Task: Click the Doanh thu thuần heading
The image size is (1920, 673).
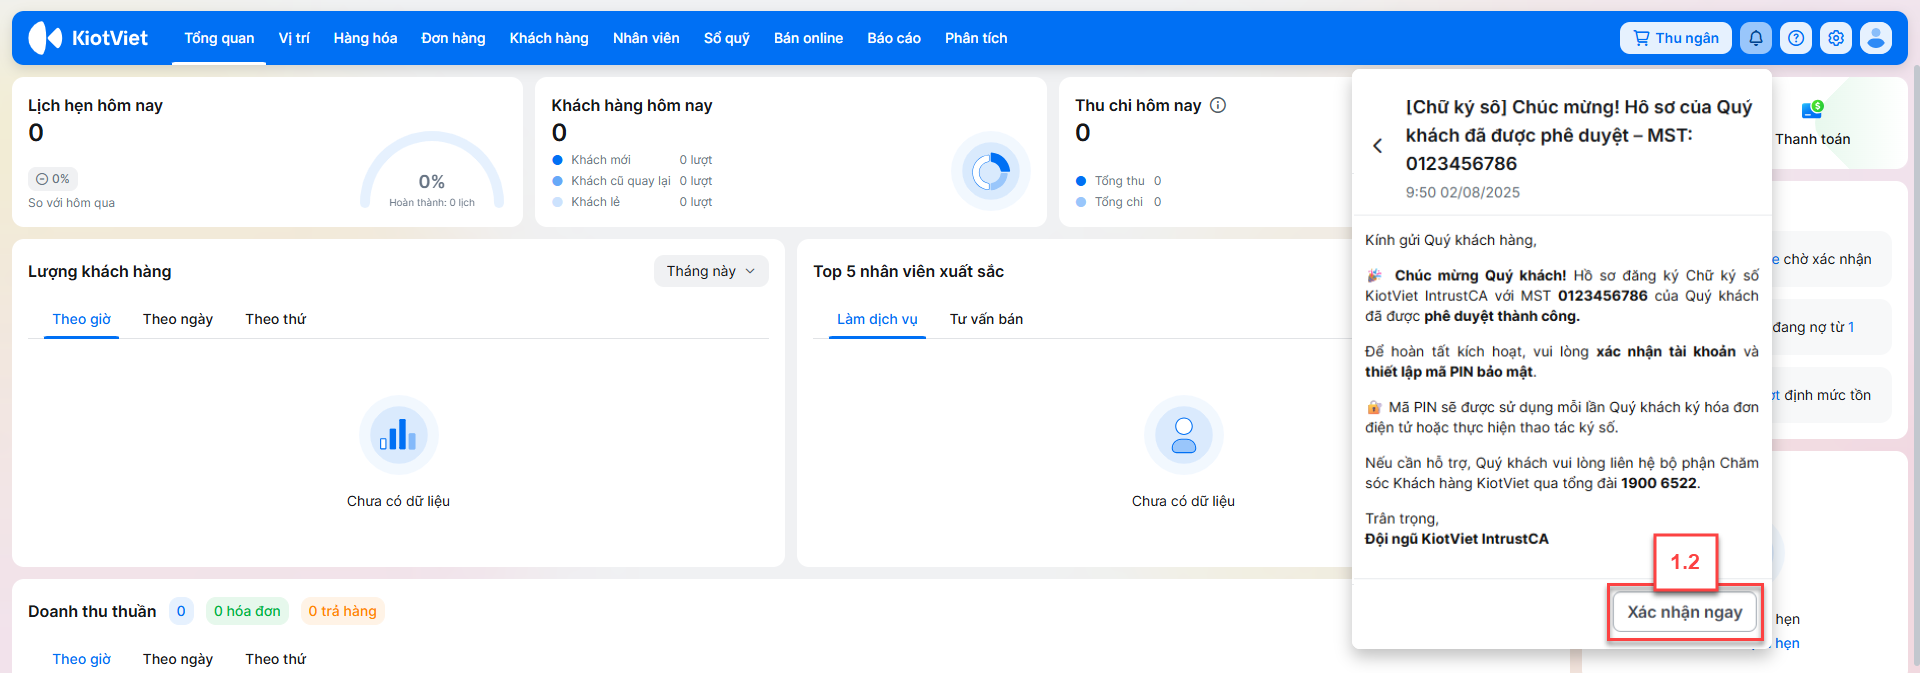Action: point(92,611)
